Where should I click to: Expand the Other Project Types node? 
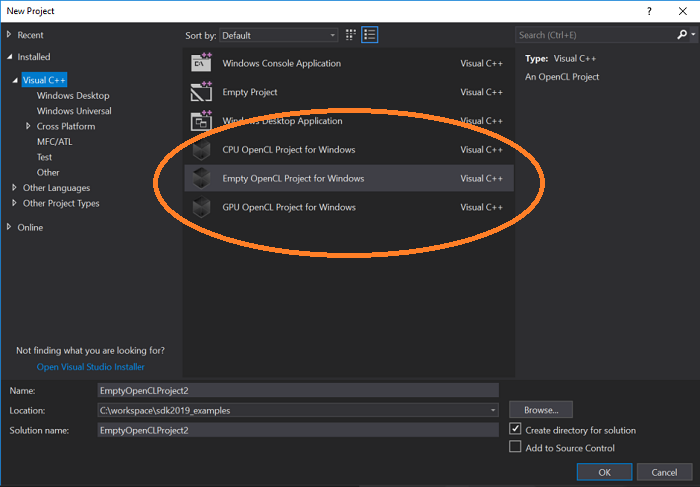click(x=14, y=203)
